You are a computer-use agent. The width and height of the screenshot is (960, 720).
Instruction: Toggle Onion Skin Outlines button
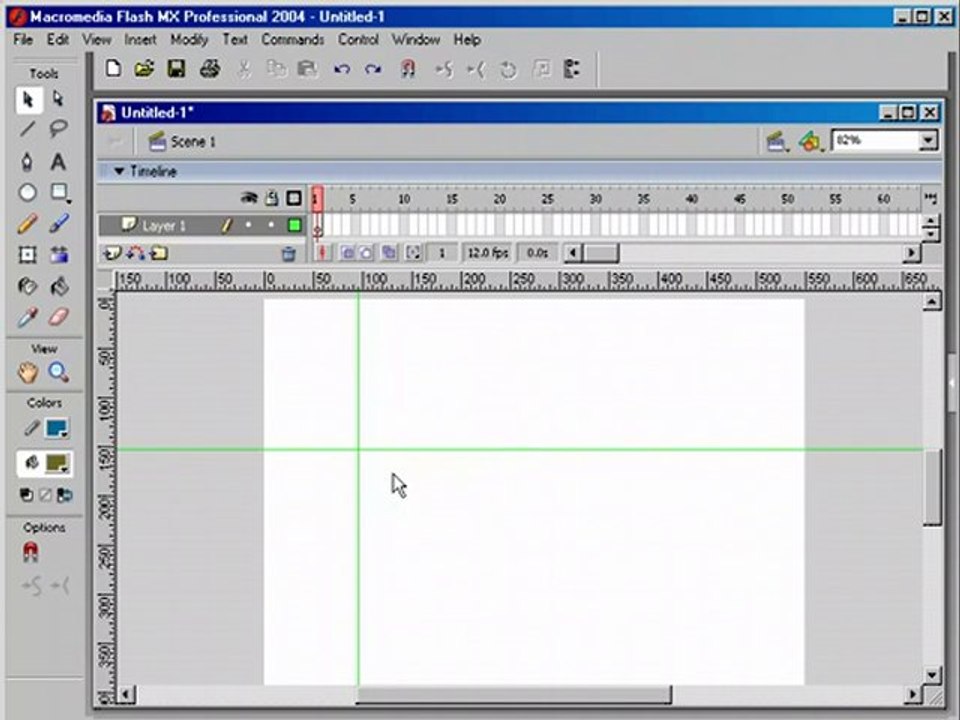pyautogui.click(x=366, y=253)
